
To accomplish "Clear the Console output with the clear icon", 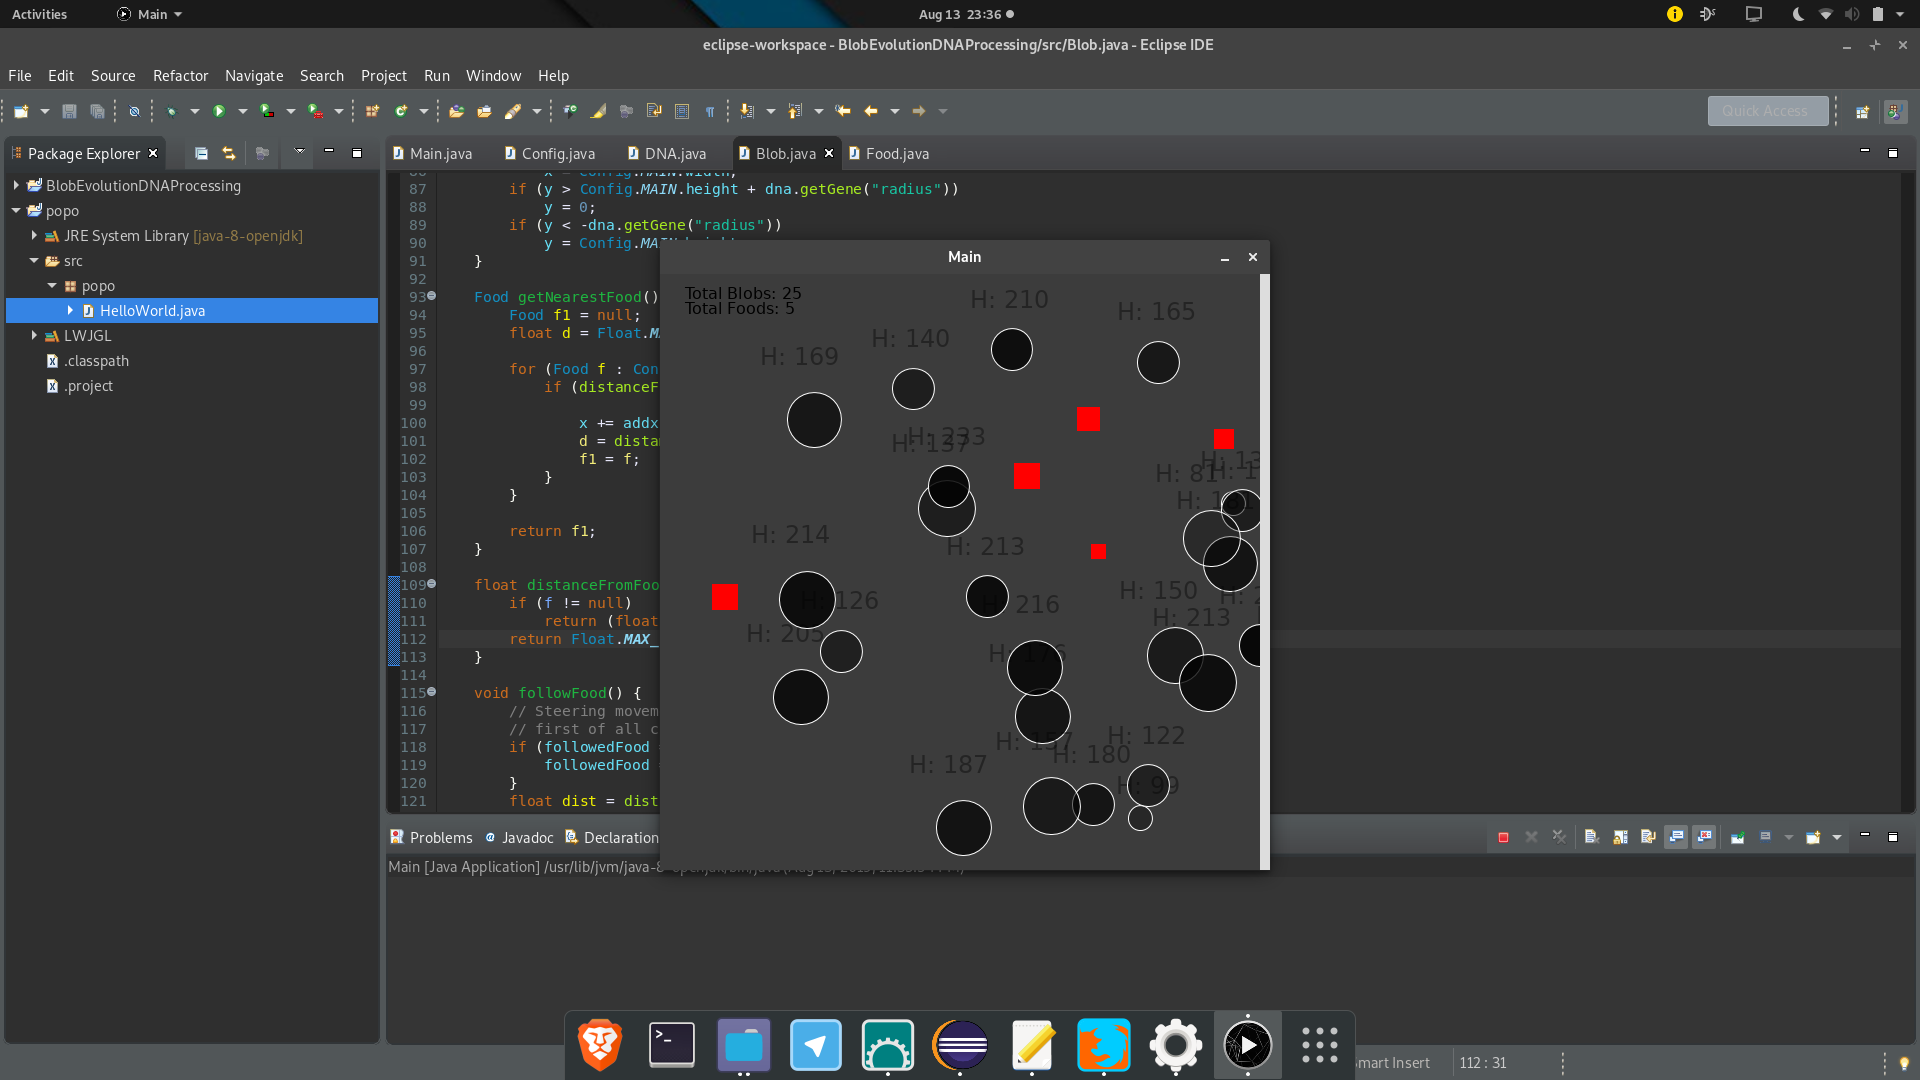I will 1592,838.
